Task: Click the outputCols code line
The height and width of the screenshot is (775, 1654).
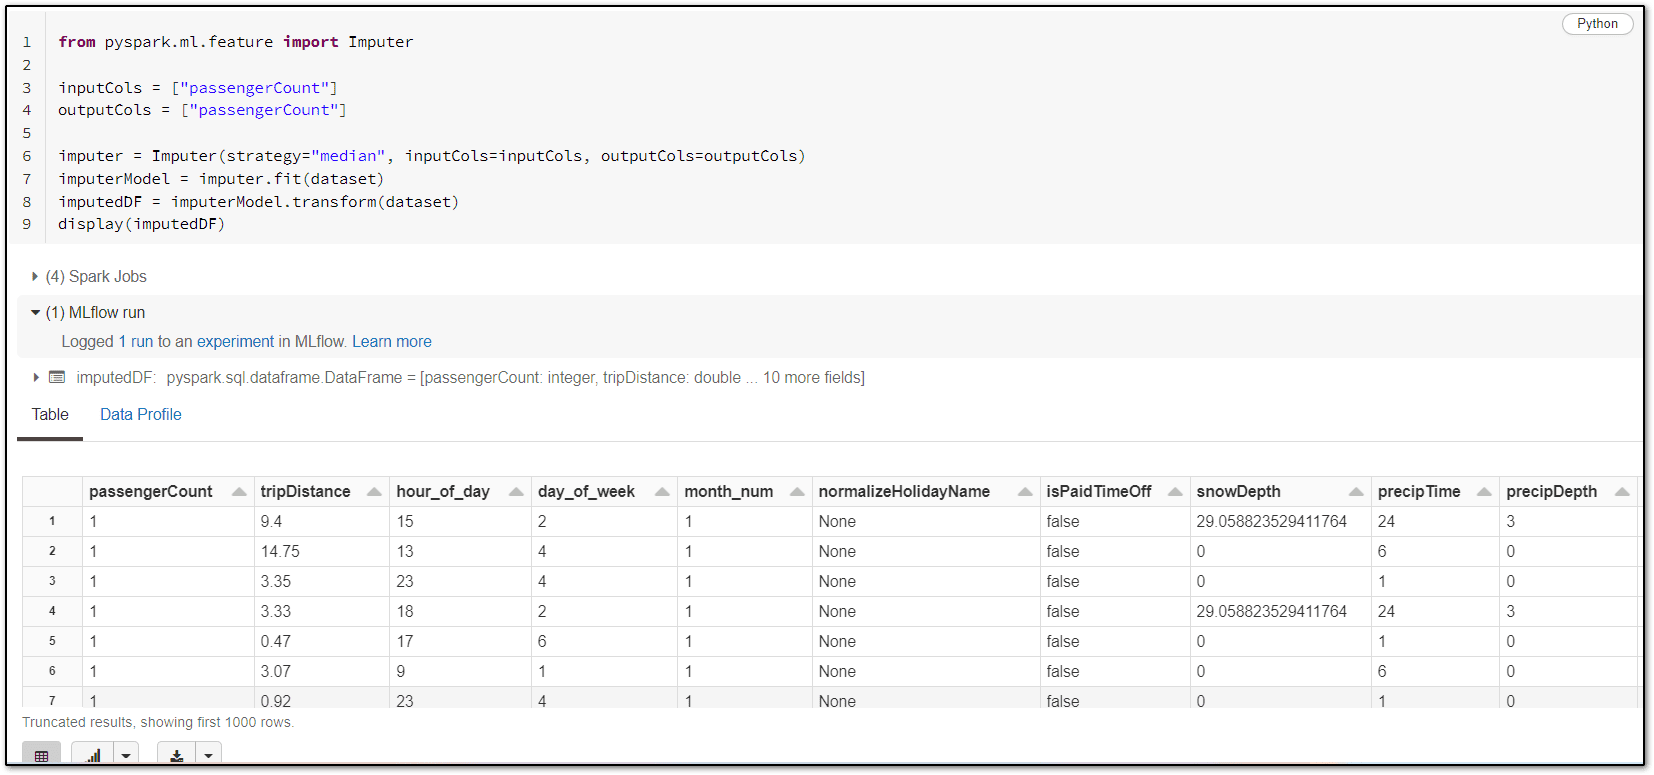Action: pos(202,110)
